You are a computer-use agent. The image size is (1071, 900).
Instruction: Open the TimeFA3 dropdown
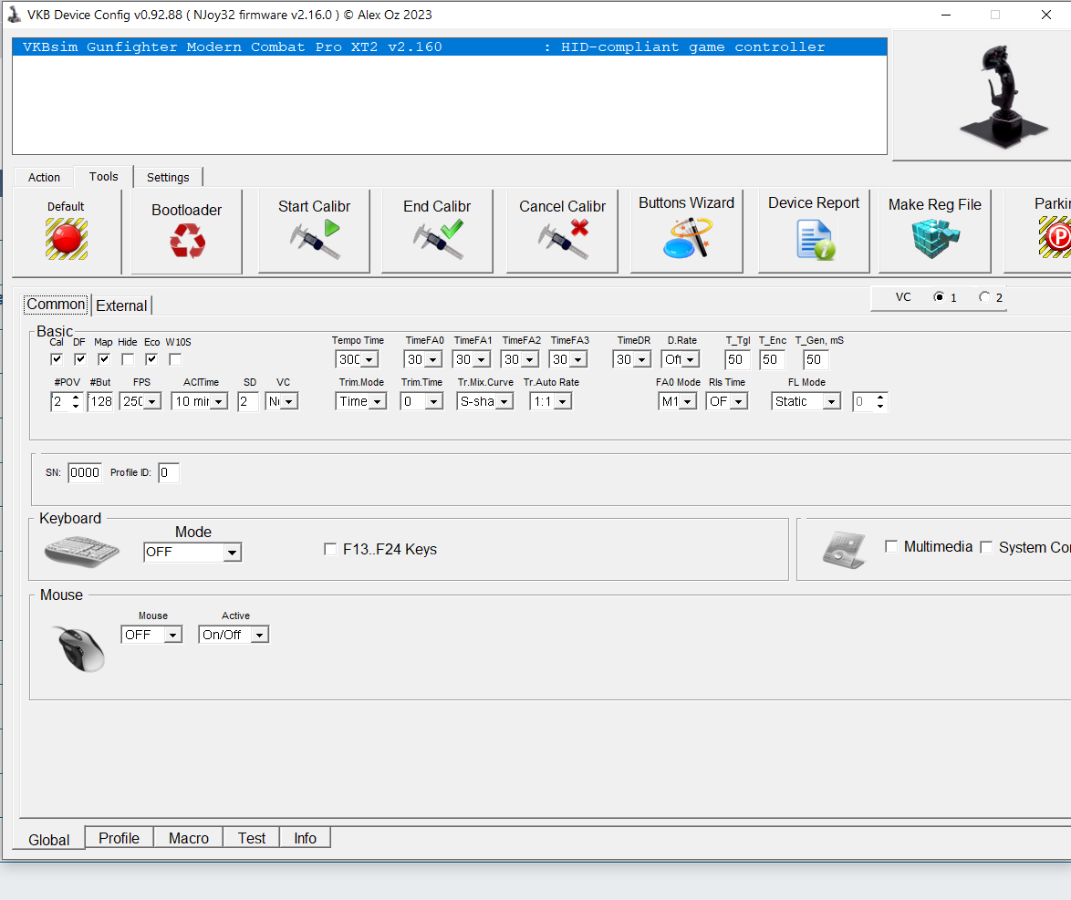click(x=579, y=360)
